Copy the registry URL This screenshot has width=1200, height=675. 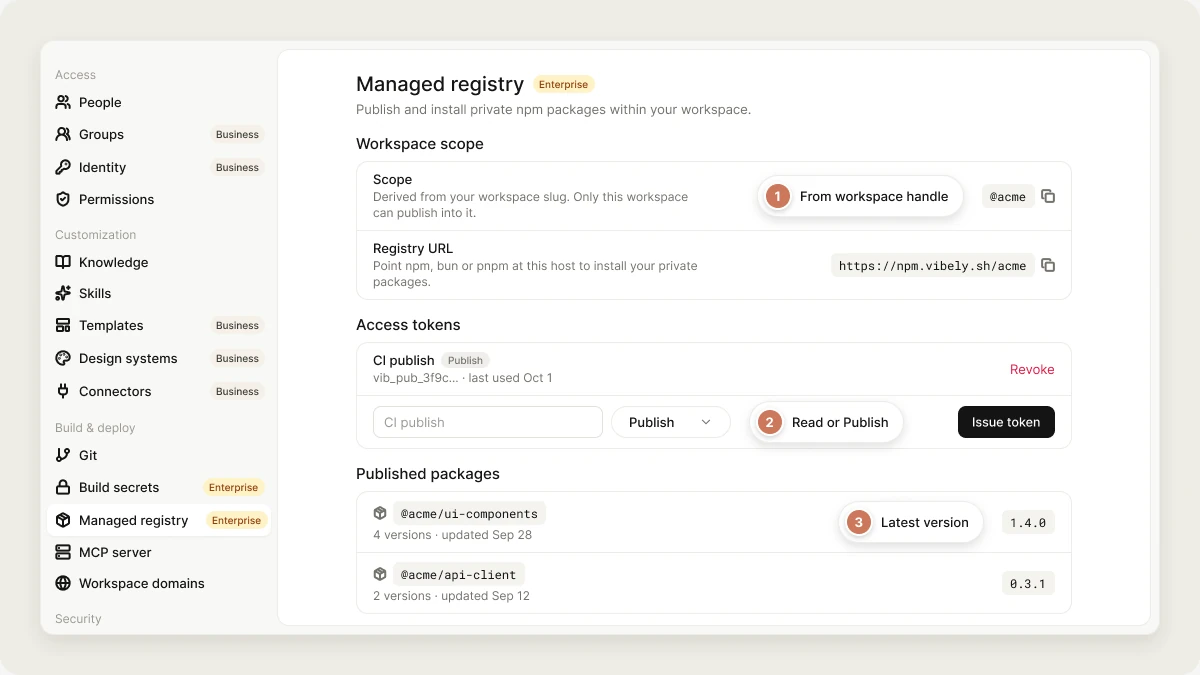click(x=1048, y=265)
